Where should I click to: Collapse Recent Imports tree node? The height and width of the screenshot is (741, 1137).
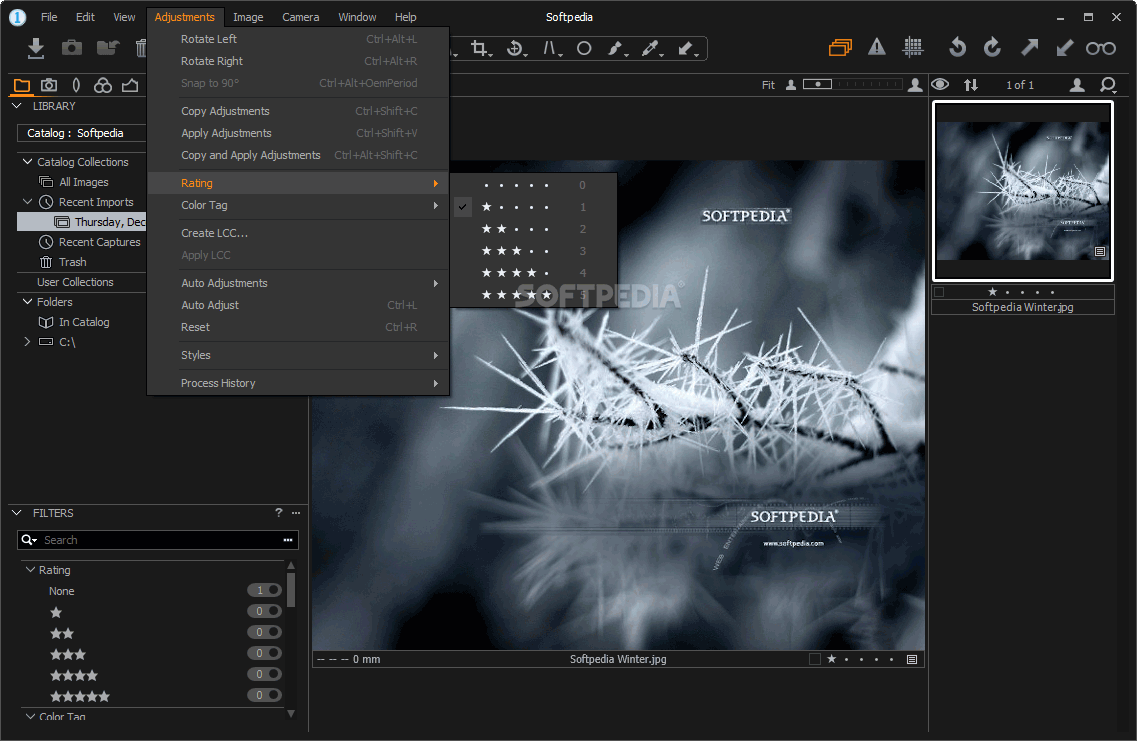pyautogui.click(x=28, y=202)
